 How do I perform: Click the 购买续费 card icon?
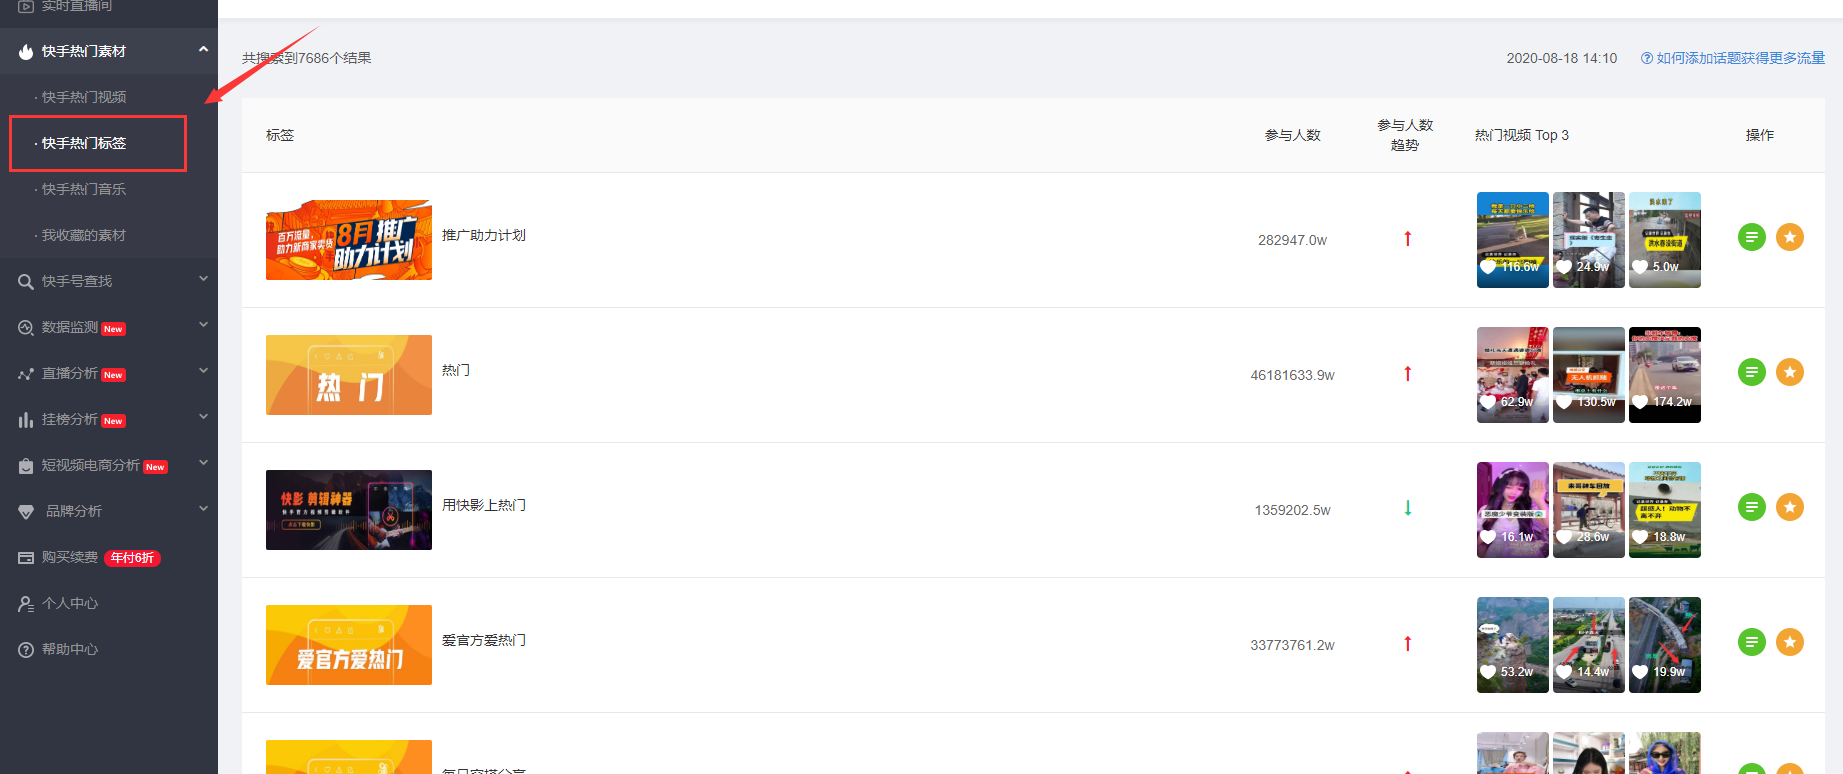pyautogui.click(x=26, y=558)
